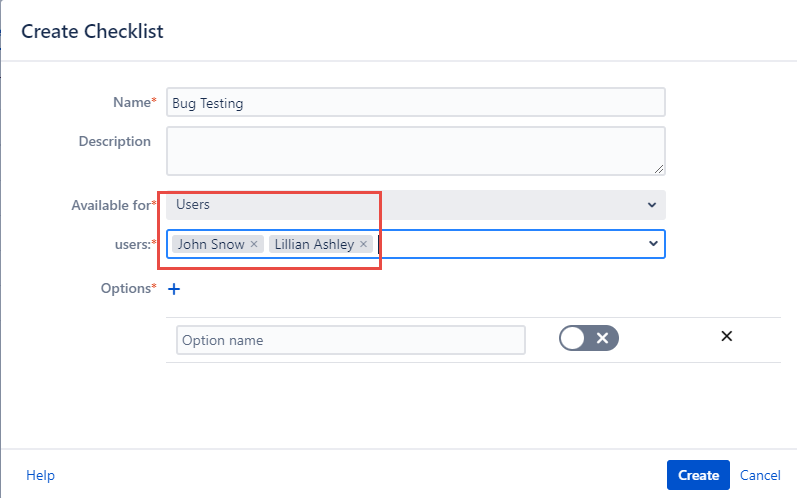
Task: Click into the Description text area
Action: click(x=415, y=150)
